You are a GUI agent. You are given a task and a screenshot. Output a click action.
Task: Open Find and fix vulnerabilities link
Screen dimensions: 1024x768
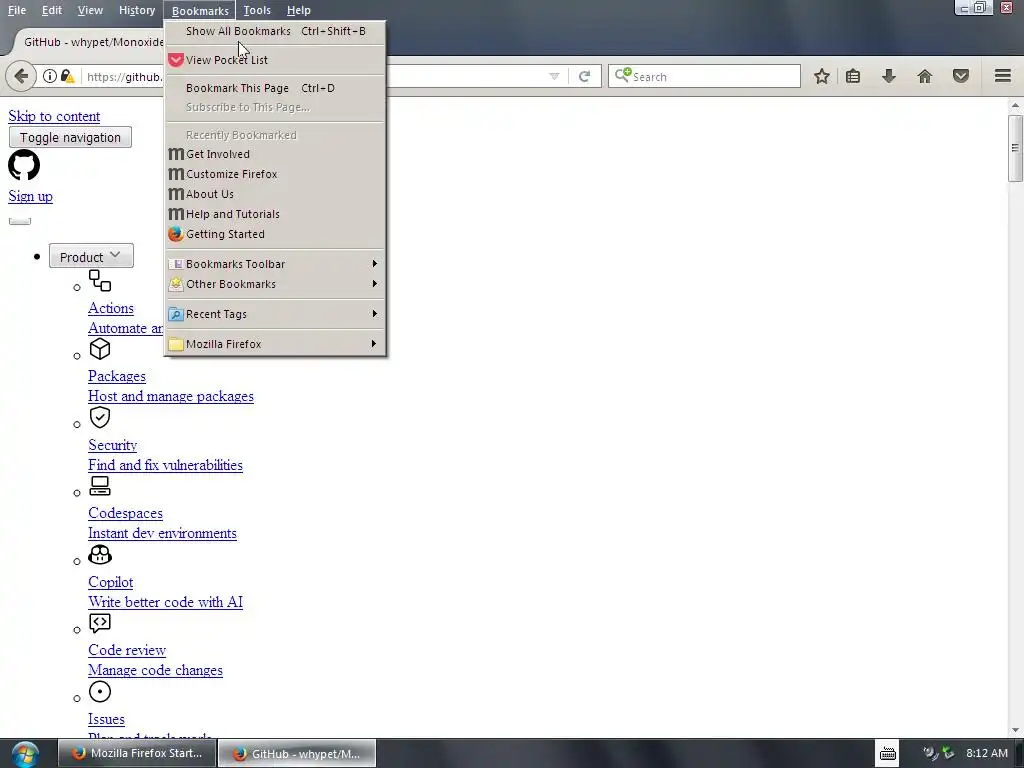(165, 465)
